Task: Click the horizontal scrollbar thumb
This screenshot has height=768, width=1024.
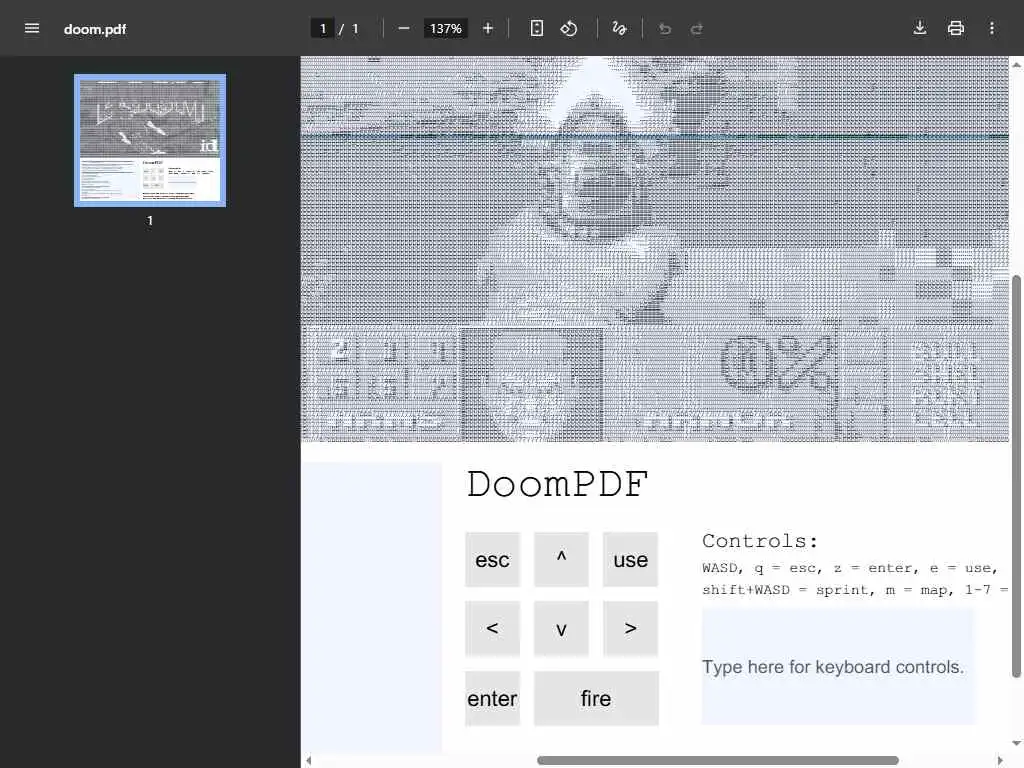Action: pyautogui.click(x=718, y=760)
